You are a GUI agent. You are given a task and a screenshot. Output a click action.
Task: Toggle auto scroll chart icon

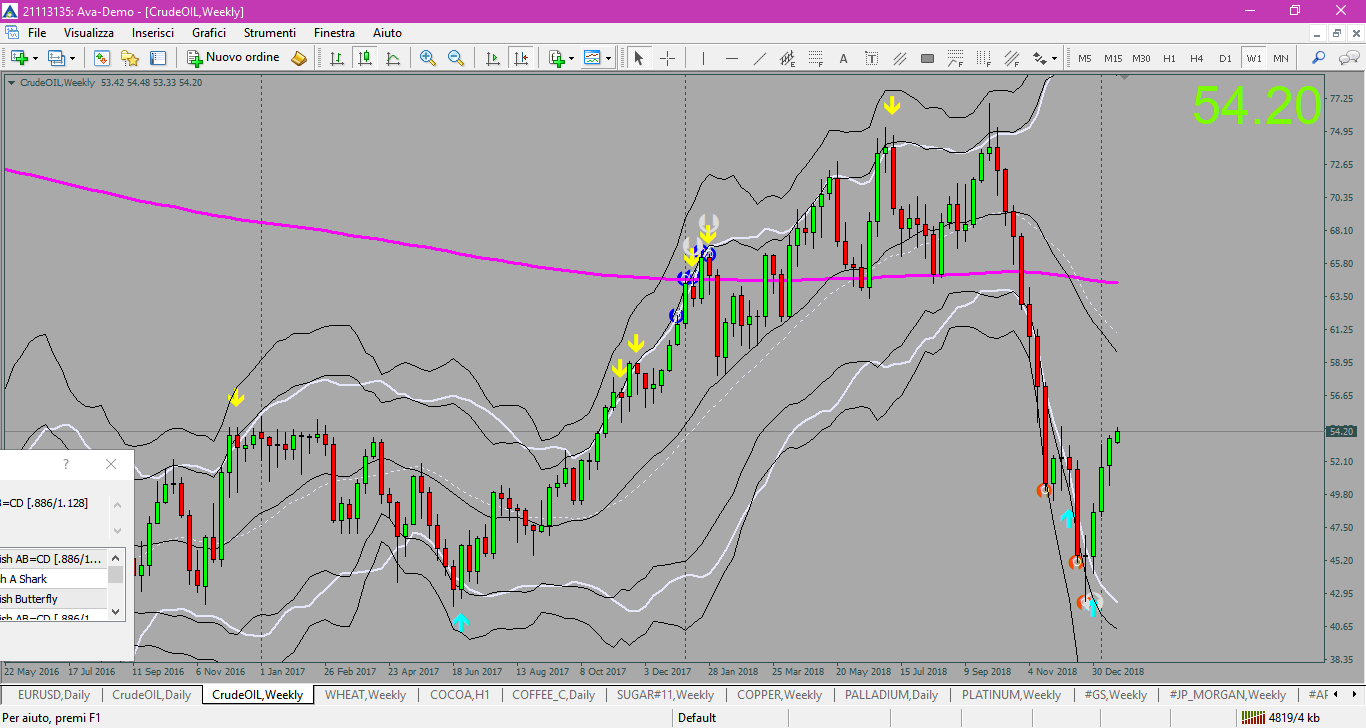pos(492,58)
